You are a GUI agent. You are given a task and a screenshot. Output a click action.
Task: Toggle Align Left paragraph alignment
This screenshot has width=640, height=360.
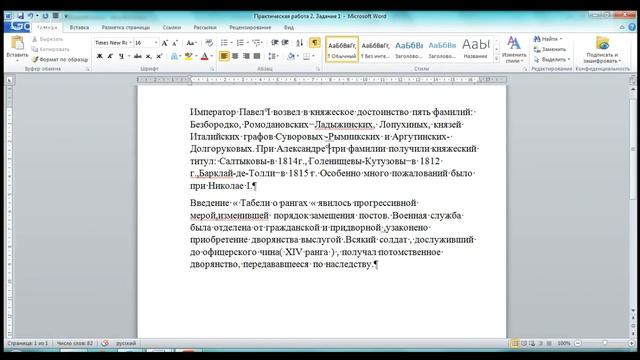click(x=224, y=56)
